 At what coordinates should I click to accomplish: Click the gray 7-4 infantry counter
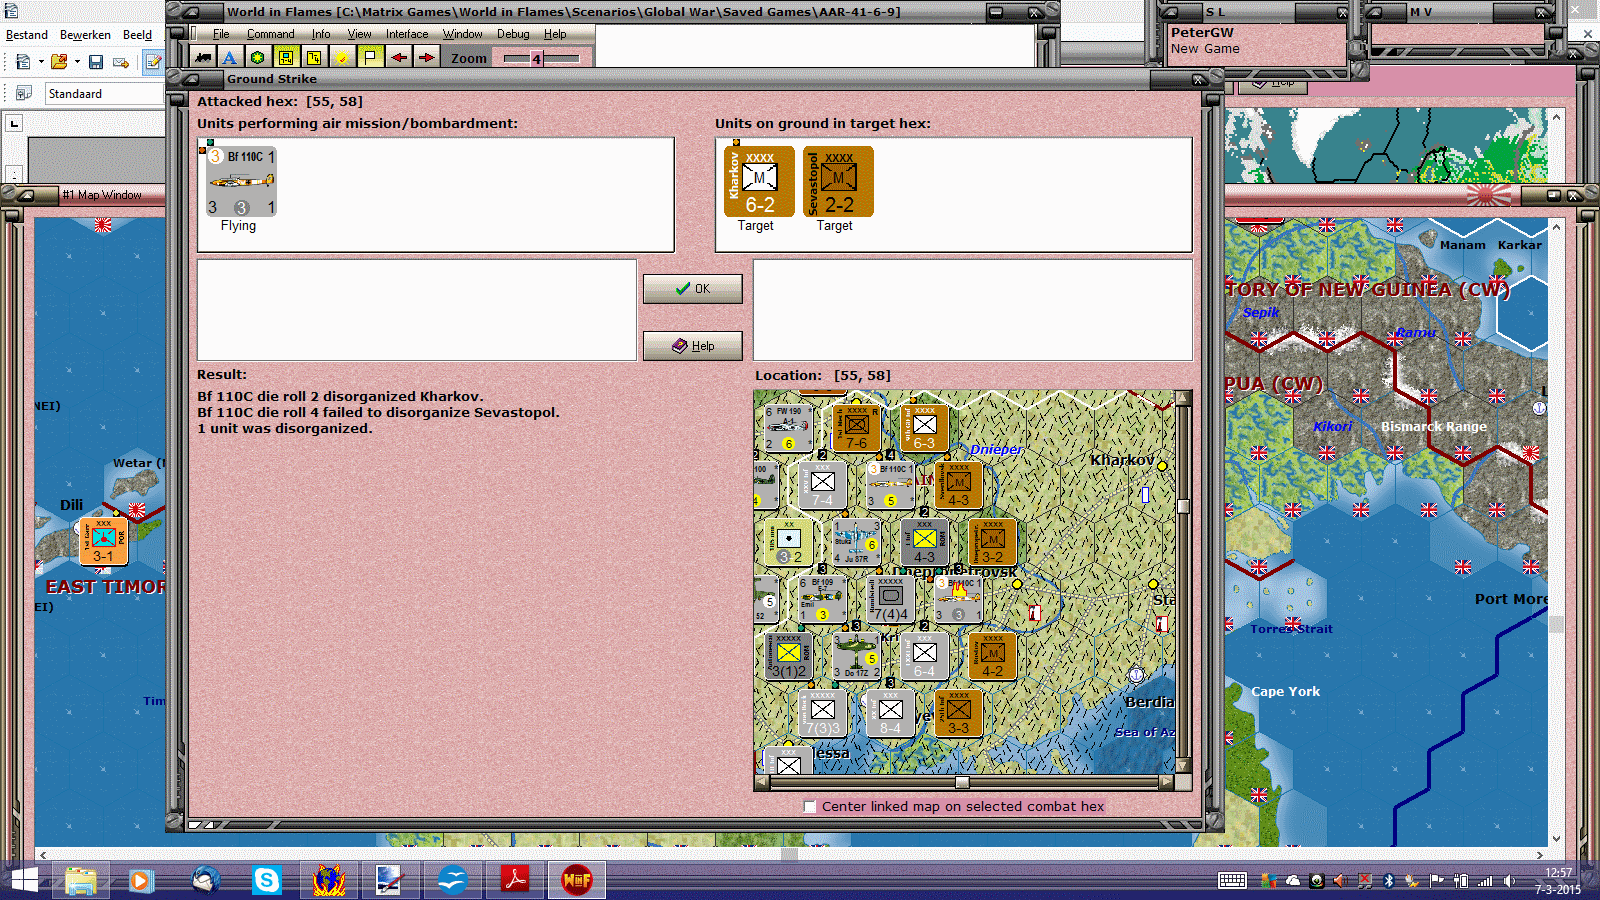pos(823,485)
